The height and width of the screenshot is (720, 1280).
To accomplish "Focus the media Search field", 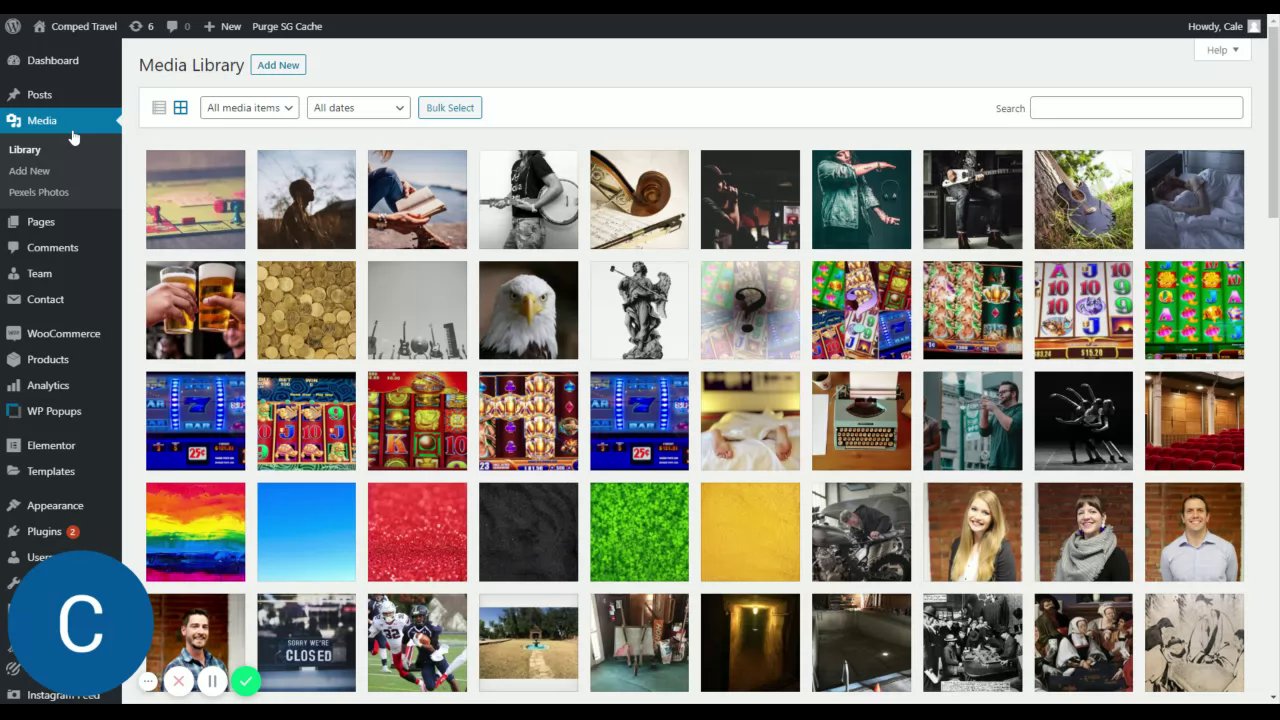I will coord(1136,107).
